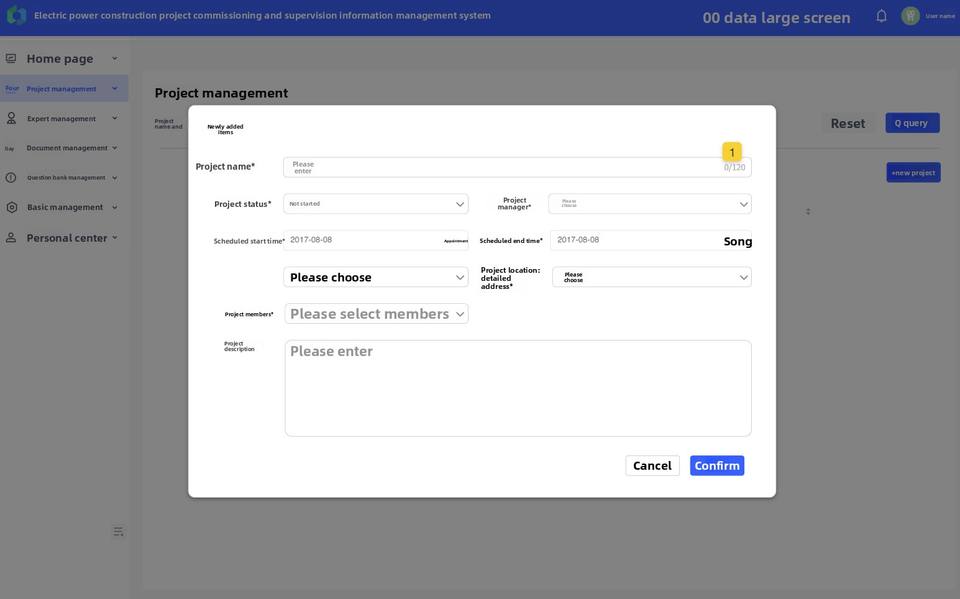Click the Newly added items dialog title

225,129
